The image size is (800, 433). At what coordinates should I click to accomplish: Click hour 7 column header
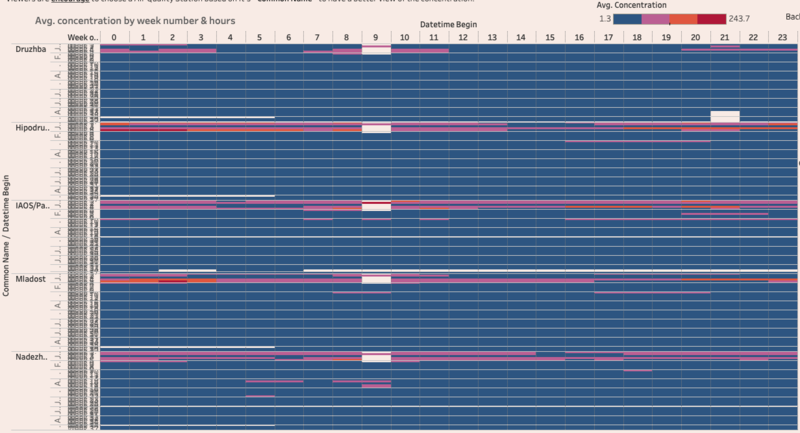(318, 37)
